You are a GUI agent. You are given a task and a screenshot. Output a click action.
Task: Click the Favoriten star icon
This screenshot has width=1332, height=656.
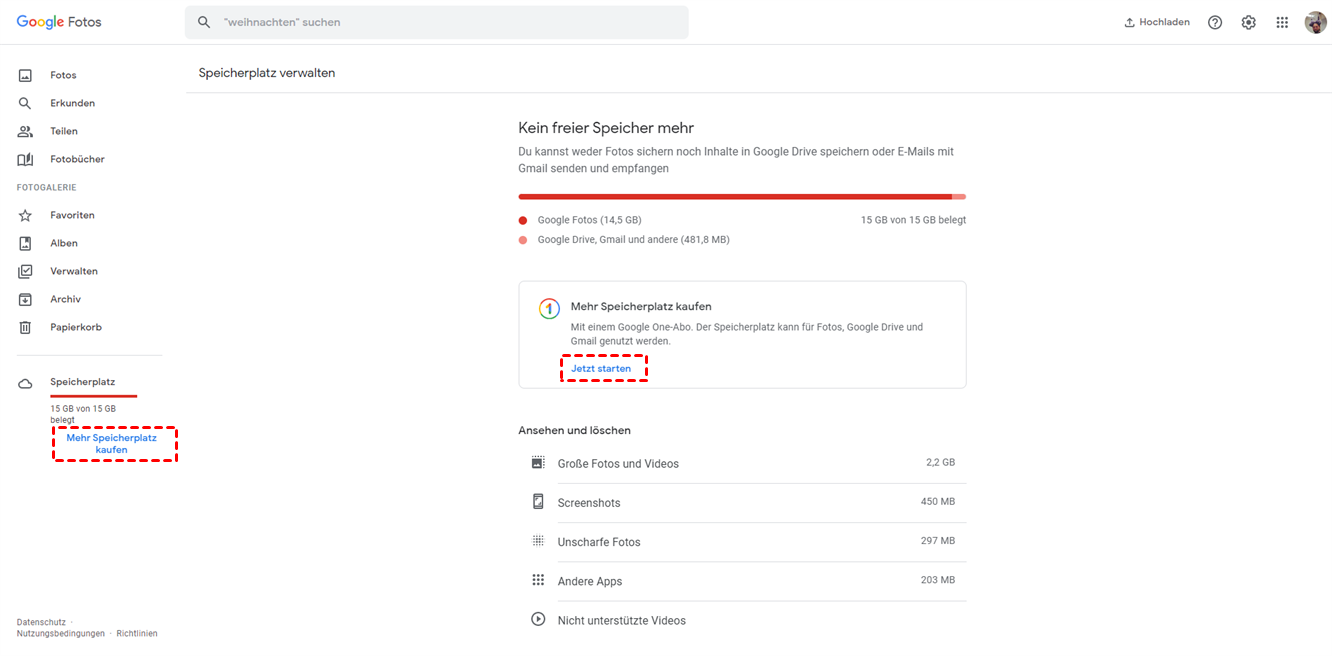coord(26,215)
